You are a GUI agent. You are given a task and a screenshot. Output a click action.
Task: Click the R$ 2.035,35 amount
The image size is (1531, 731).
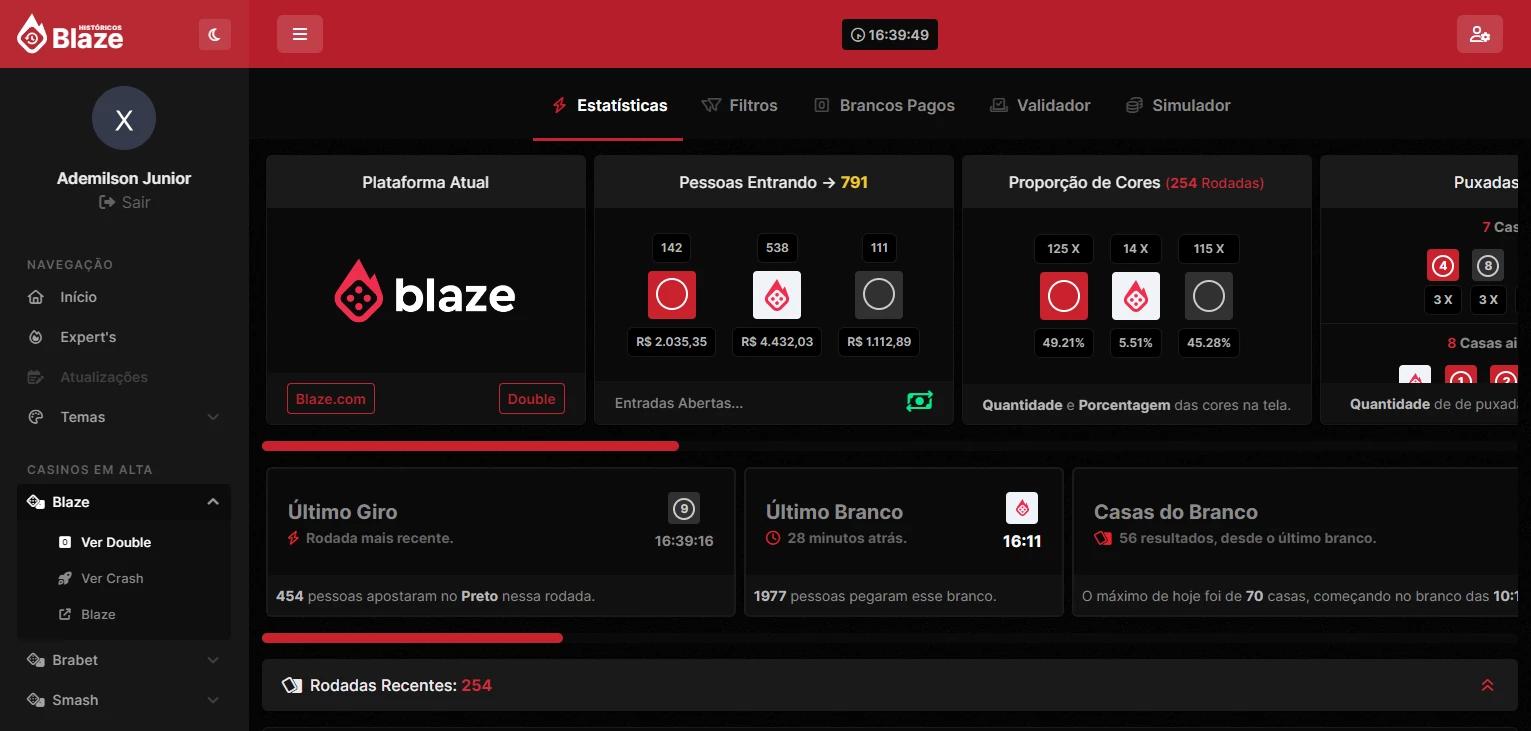tap(672, 342)
